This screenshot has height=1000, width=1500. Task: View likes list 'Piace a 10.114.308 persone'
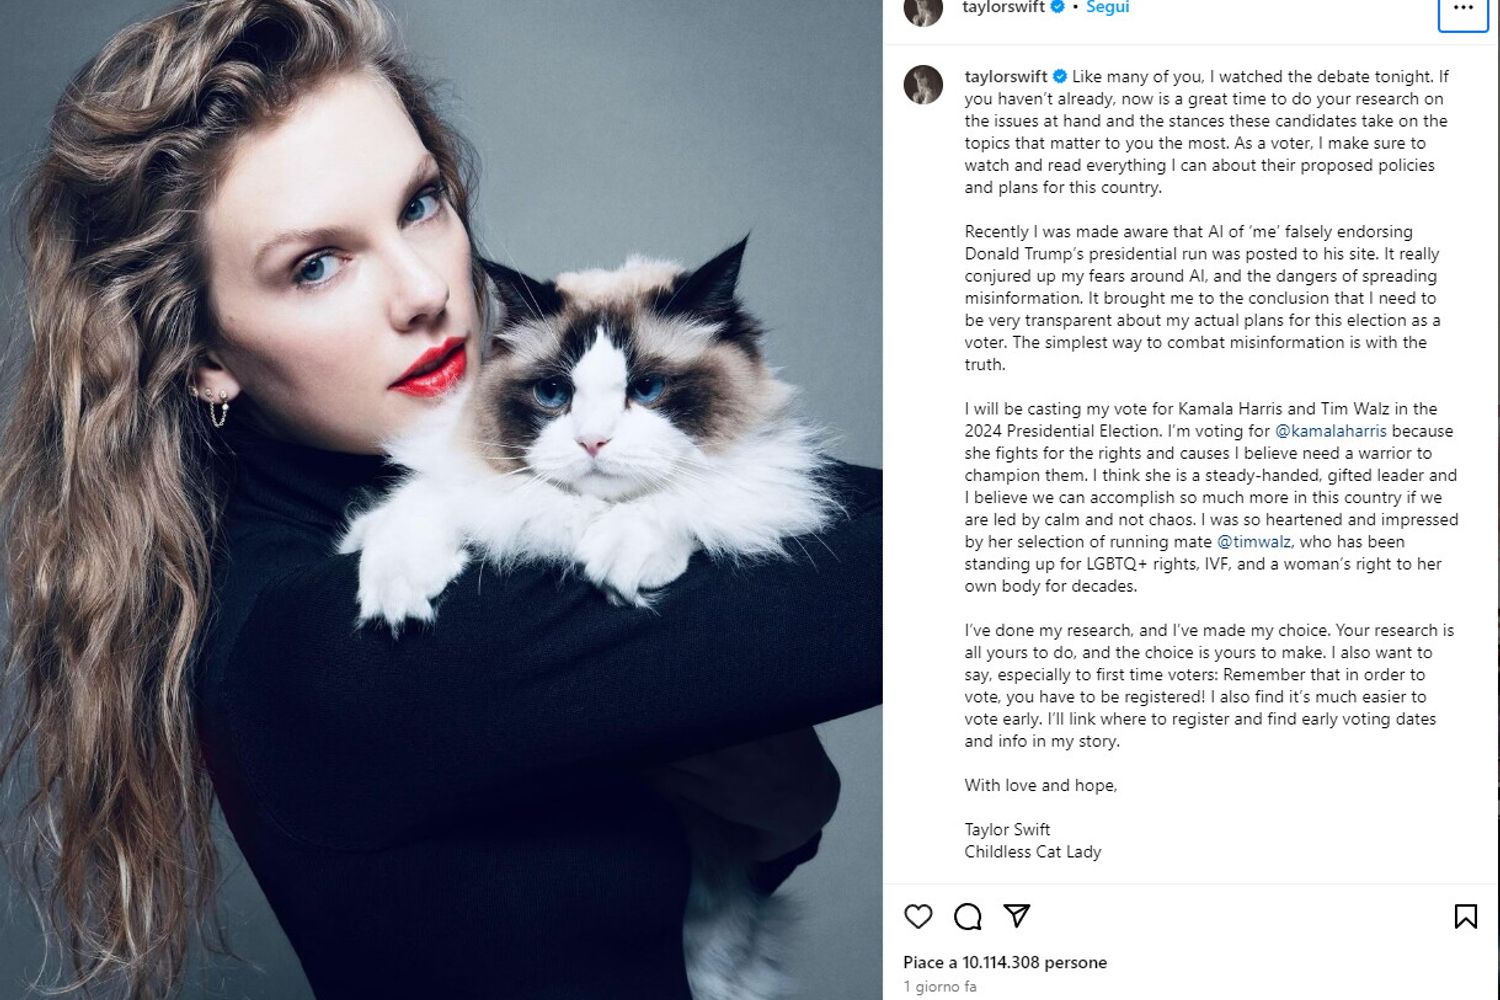1005,962
